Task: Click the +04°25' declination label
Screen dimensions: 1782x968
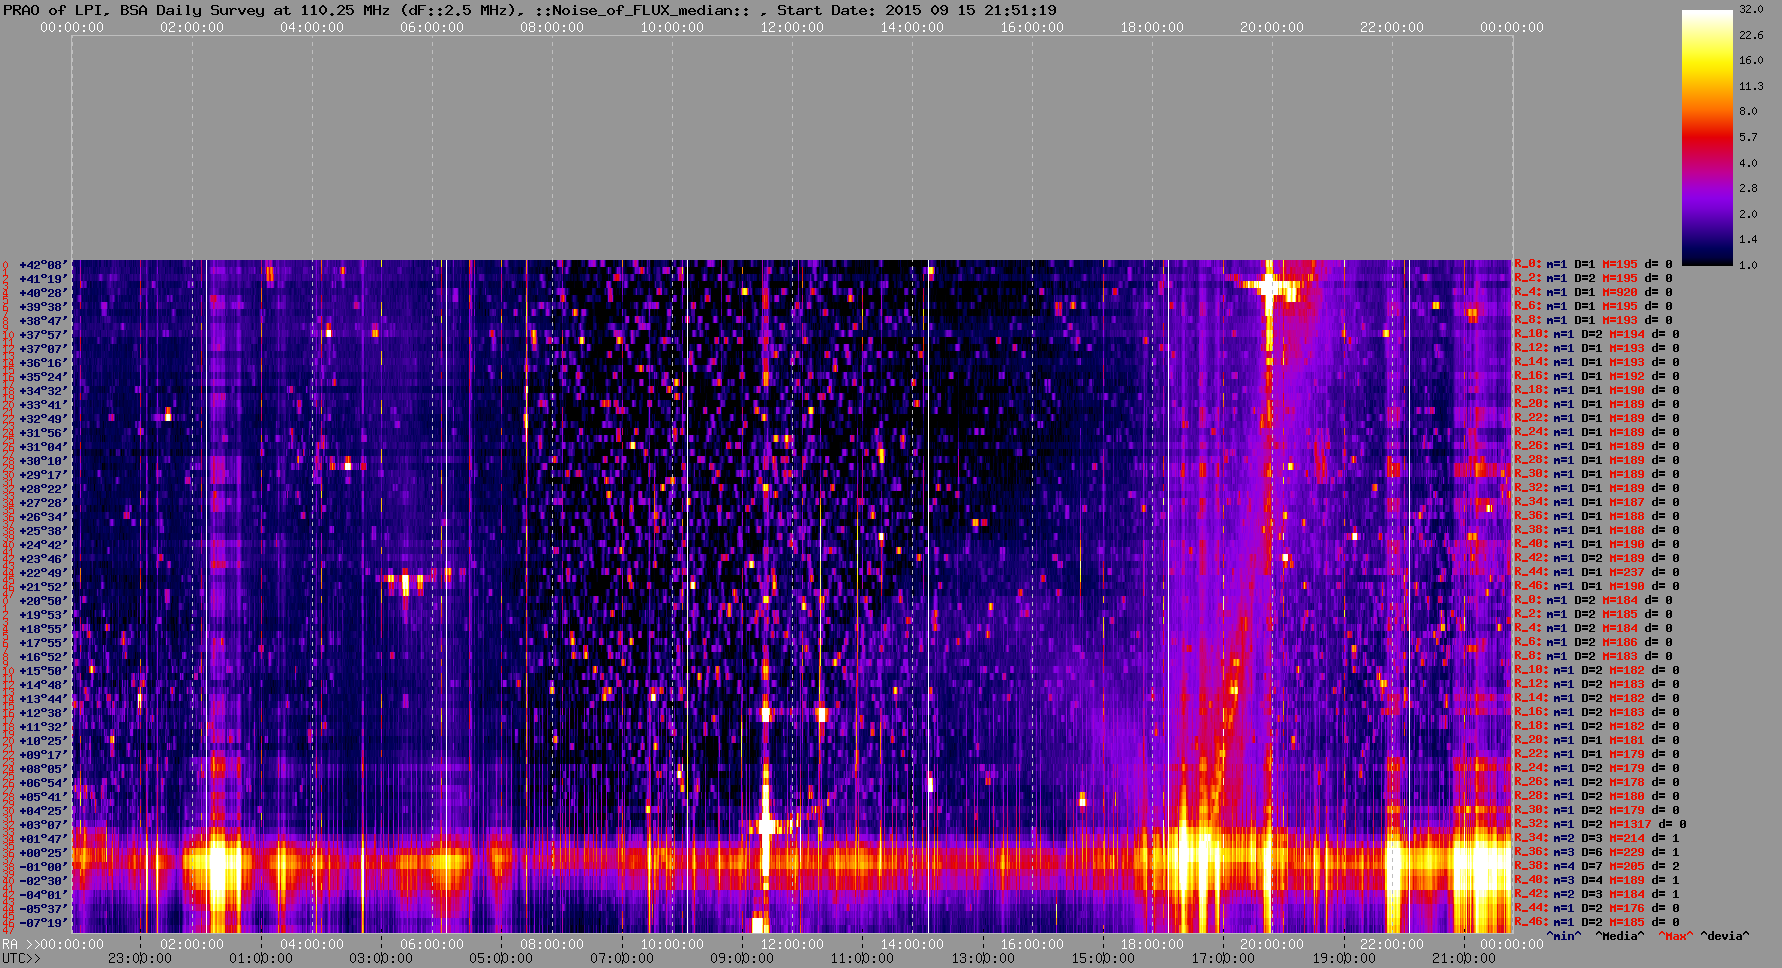Action: pyautogui.click(x=43, y=811)
